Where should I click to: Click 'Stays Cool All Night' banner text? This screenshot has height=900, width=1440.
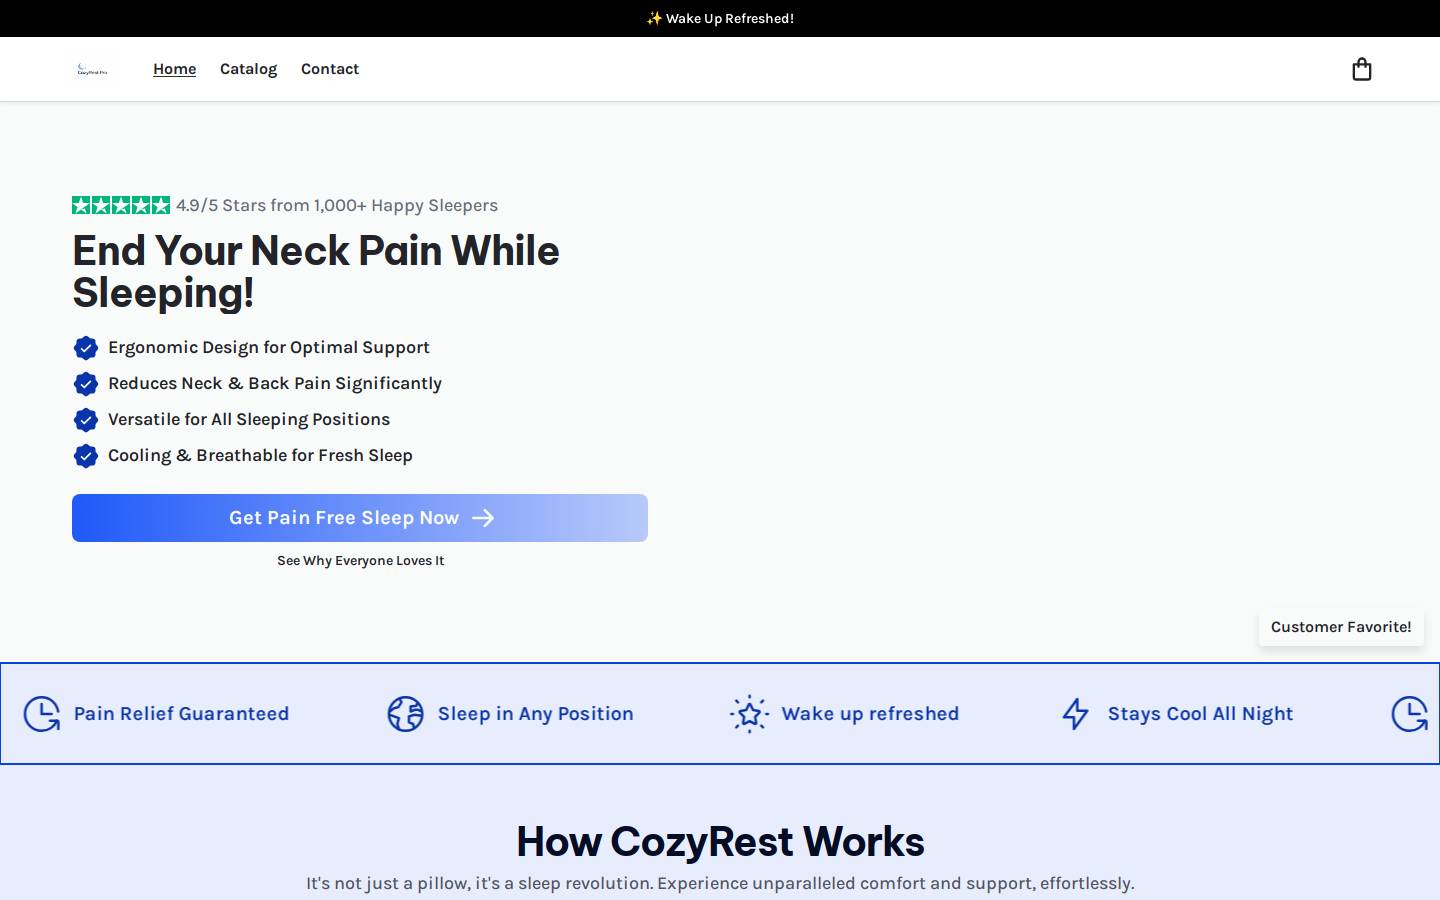pyautogui.click(x=1200, y=714)
